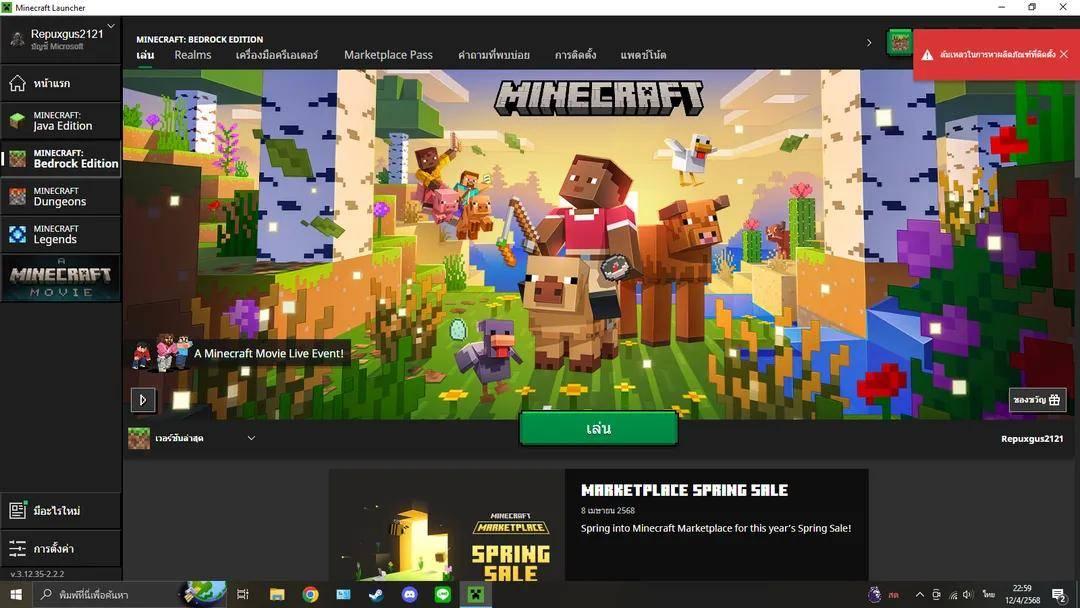
Task: Click the grass block version icon
Action: pos(139,438)
